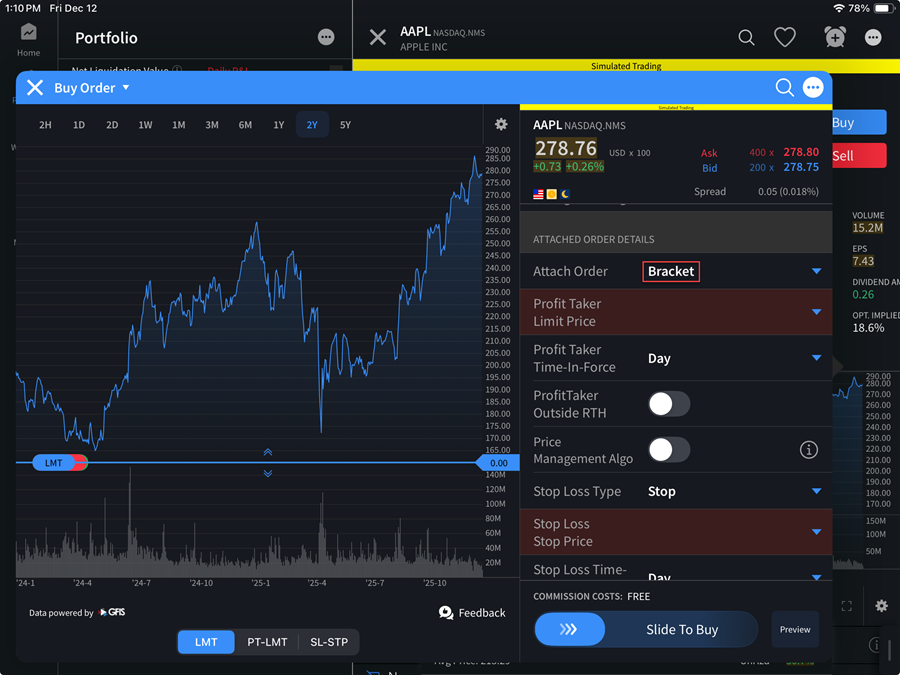This screenshot has height=675, width=900.
Task: Click the search icon in Buy Order header
Action: coord(784,88)
